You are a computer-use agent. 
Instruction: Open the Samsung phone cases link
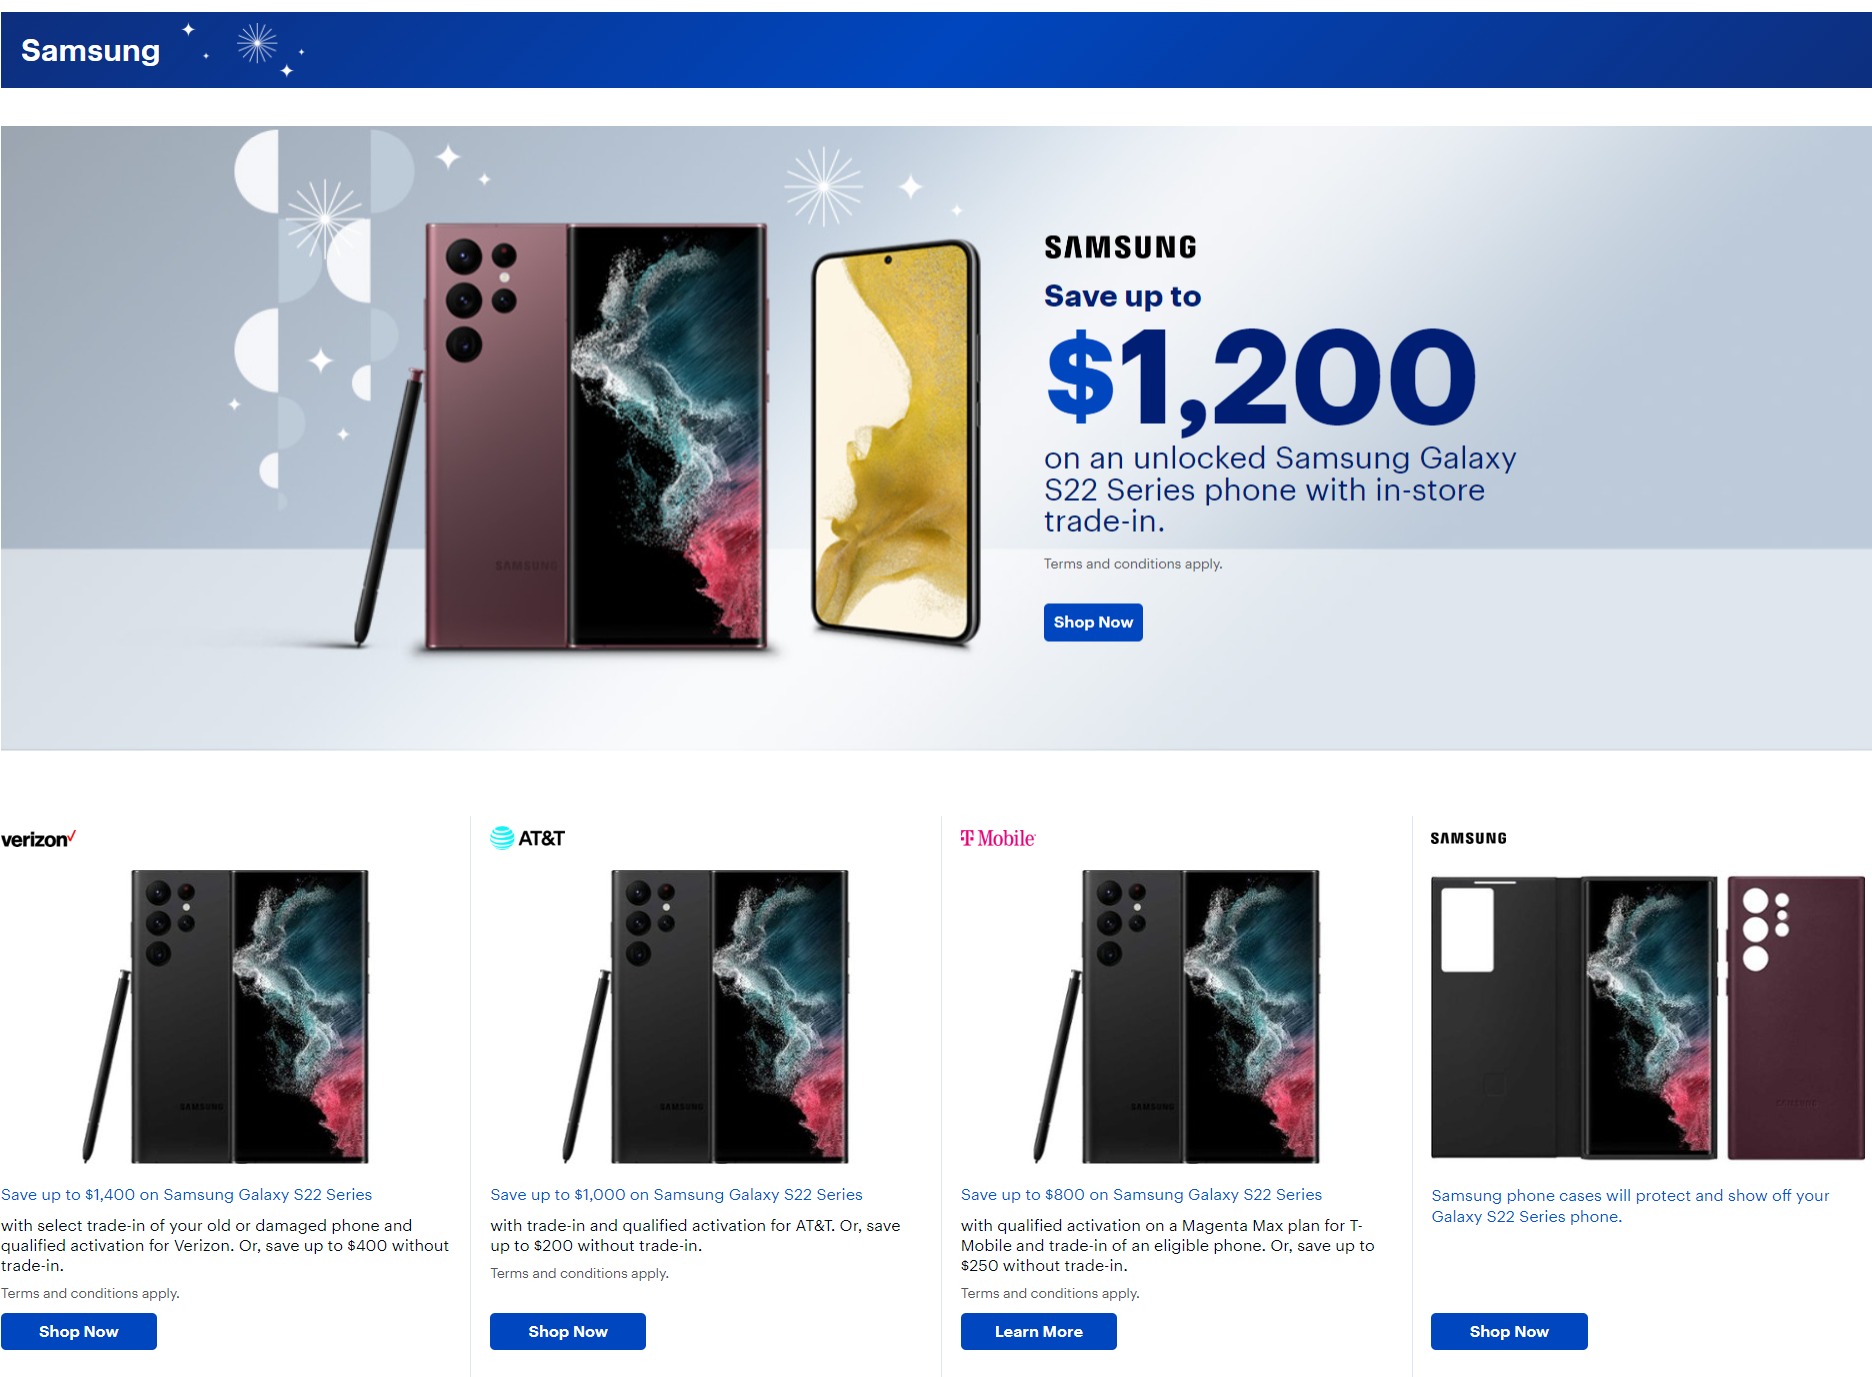pyautogui.click(x=1630, y=1205)
